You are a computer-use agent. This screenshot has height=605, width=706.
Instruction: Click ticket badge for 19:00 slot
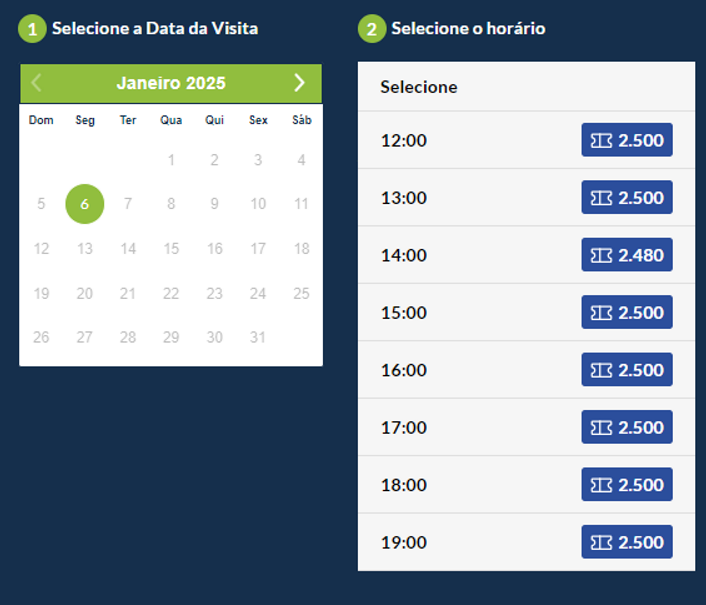coord(627,542)
